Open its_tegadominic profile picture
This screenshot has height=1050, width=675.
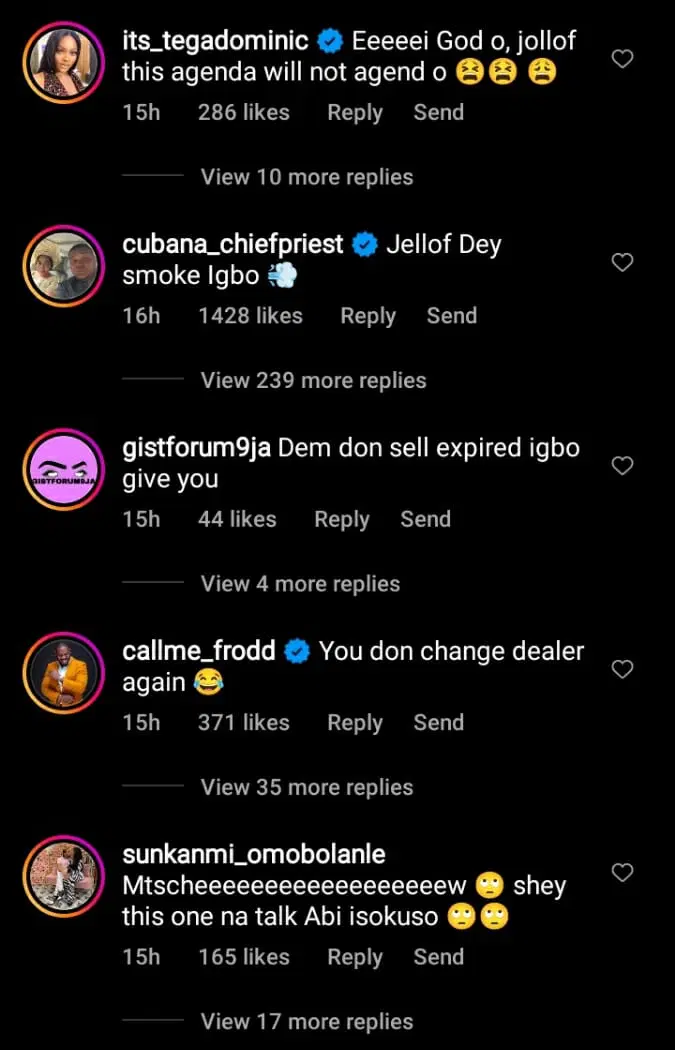click(62, 62)
